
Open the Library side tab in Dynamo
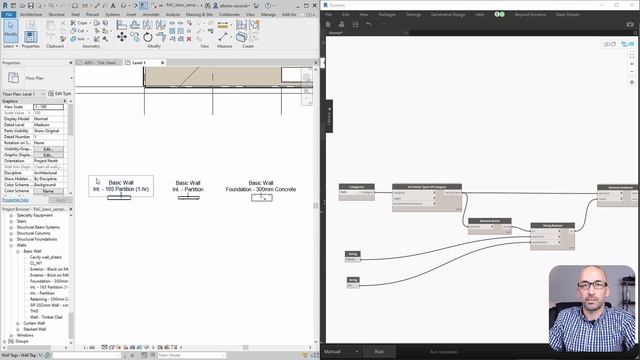click(x=329, y=116)
